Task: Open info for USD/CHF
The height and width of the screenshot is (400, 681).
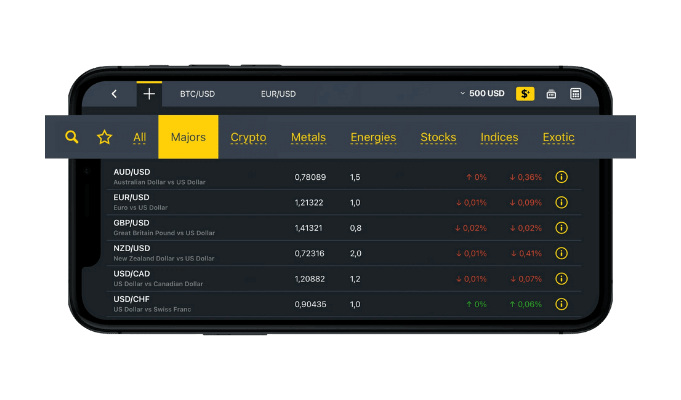Action: coord(561,304)
